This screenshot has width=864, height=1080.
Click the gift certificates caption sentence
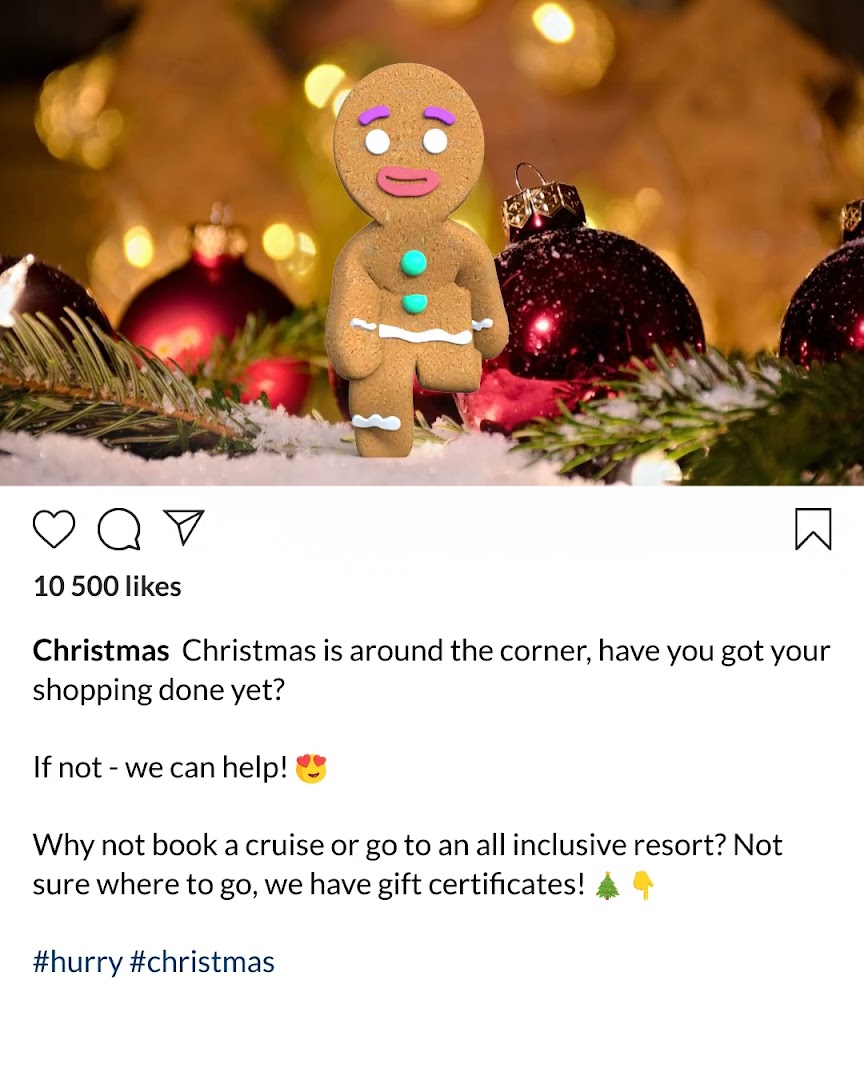point(407,864)
